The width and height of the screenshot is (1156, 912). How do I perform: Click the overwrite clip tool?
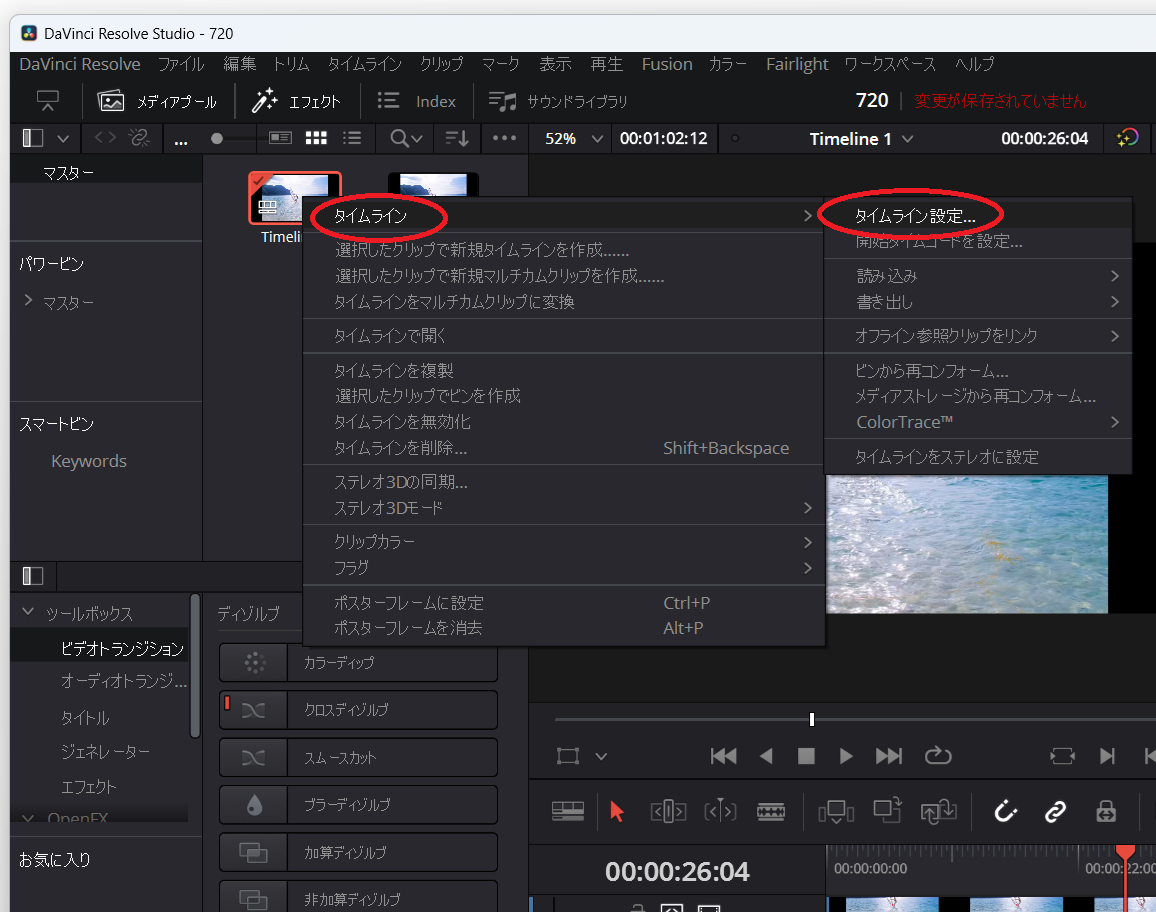click(x=888, y=810)
